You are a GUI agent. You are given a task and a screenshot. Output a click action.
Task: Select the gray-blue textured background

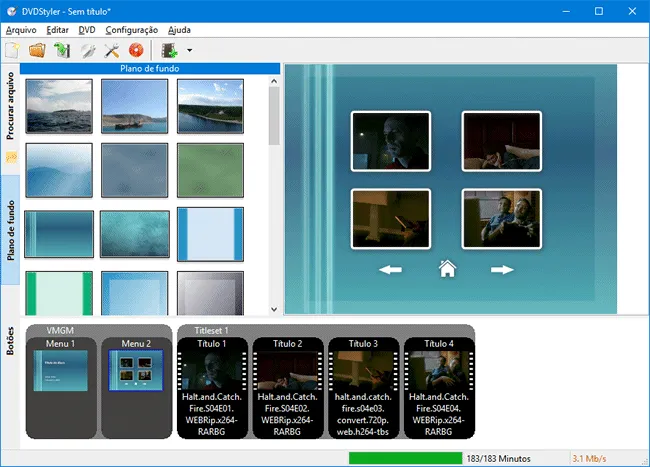[135, 170]
